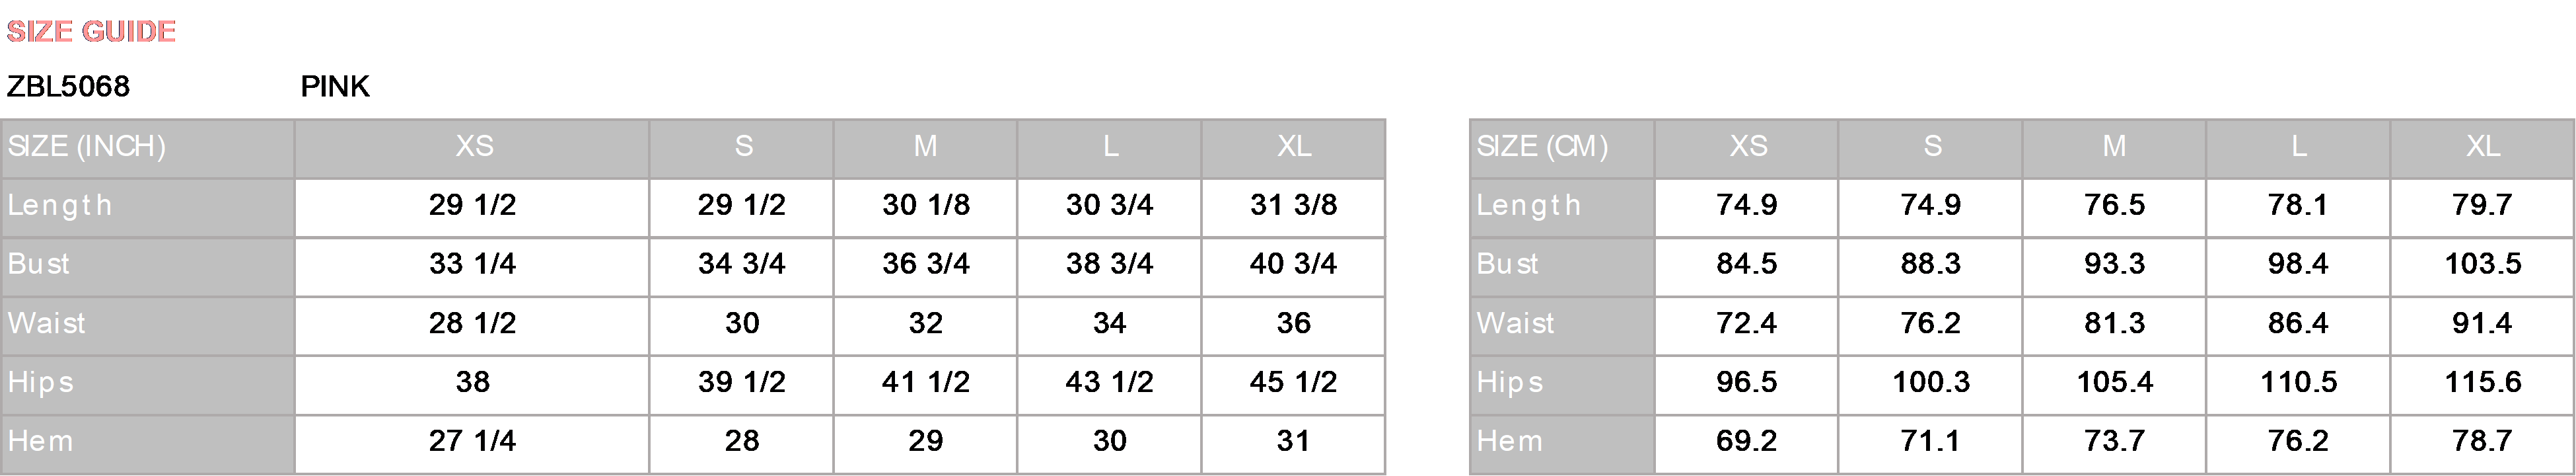Click the Hem L cell in CM table
This screenshot has width=2576, height=476.
pyautogui.click(x=2298, y=443)
